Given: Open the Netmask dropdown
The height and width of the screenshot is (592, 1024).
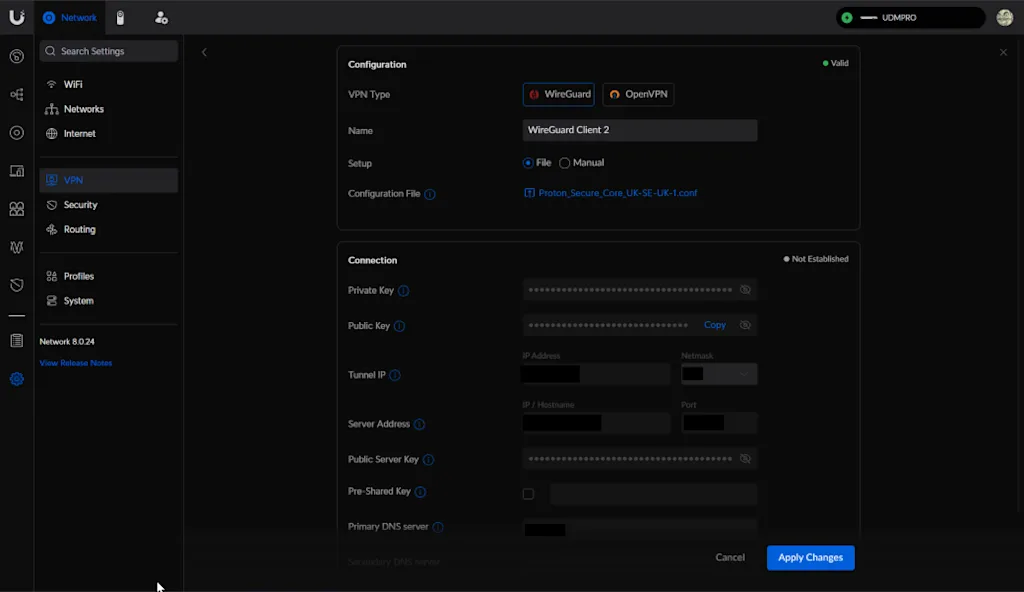Looking at the screenshot, I should 718,374.
